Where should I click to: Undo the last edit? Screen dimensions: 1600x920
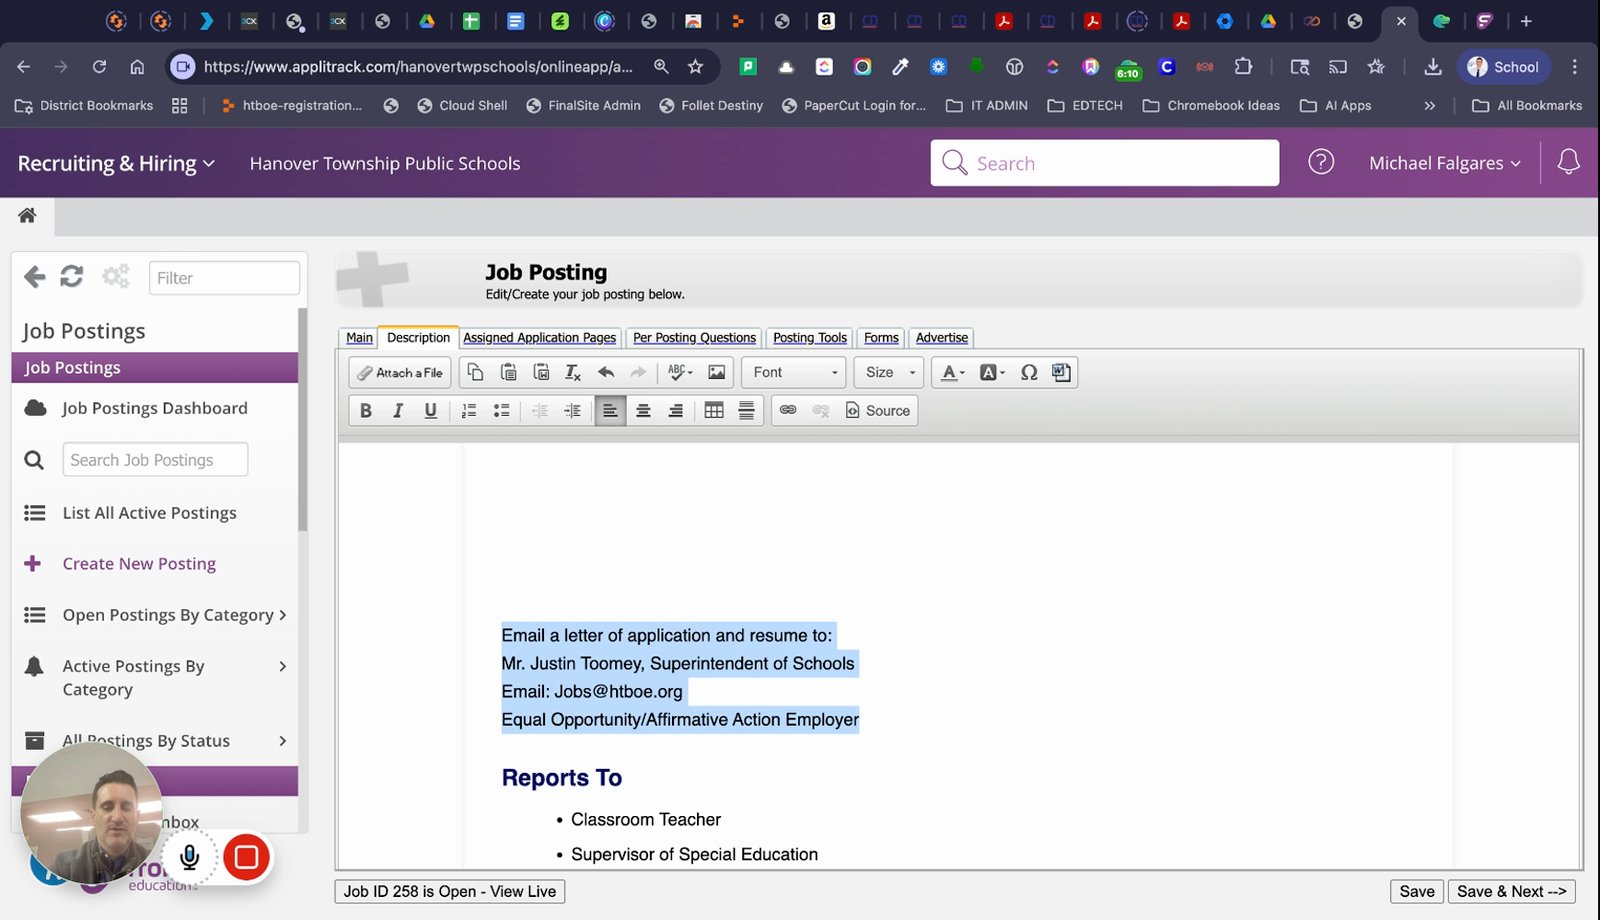[606, 372]
